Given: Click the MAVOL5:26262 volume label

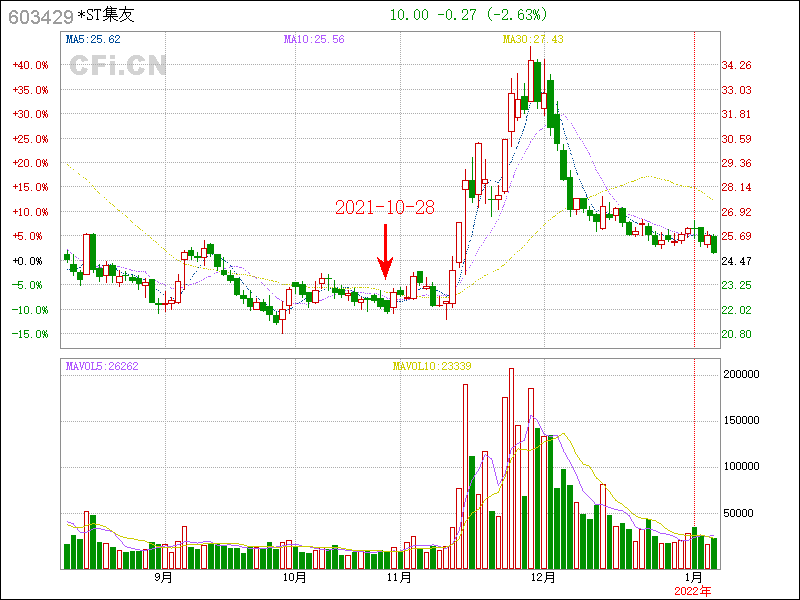Looking at the screenshot, I should tap(101, 366).
